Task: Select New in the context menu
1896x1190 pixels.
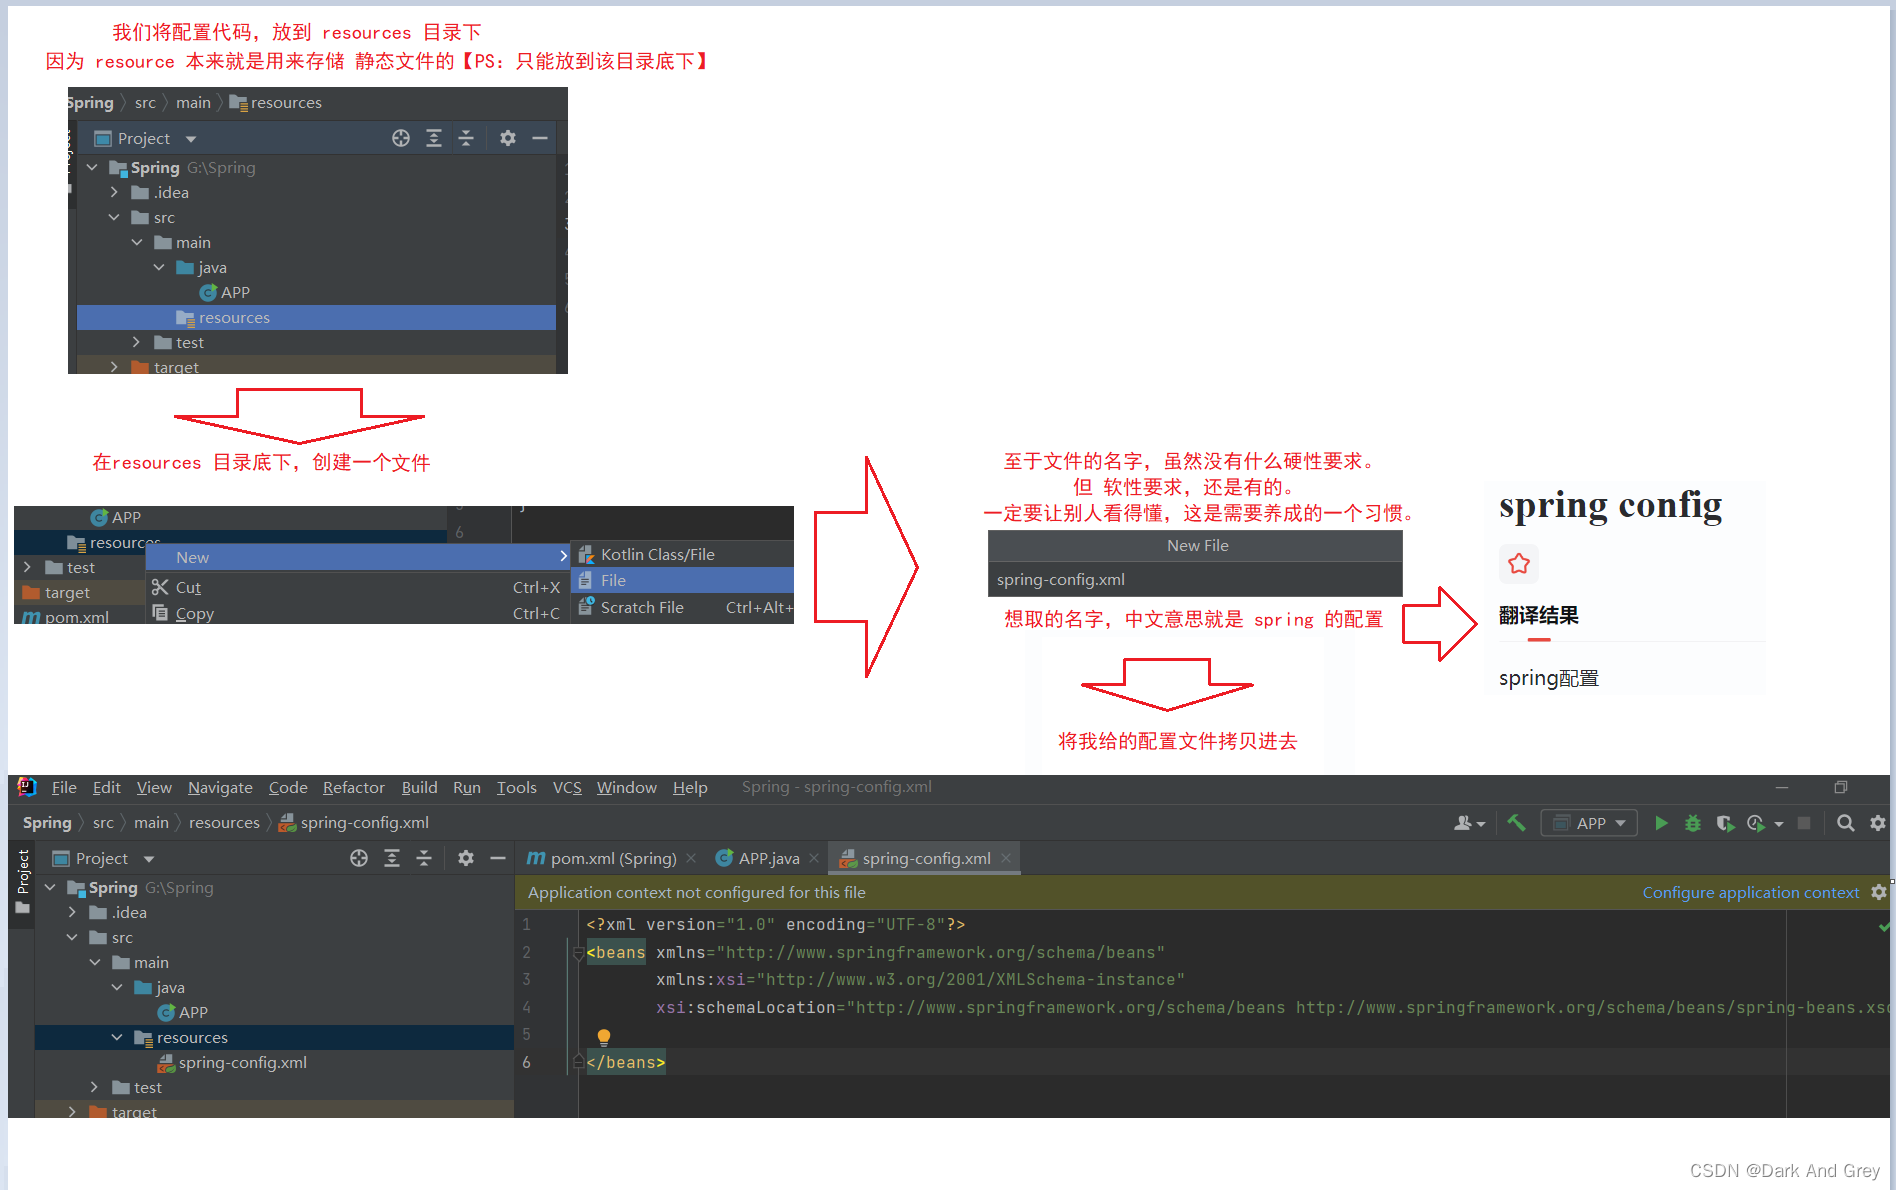Action: [357, 557]
